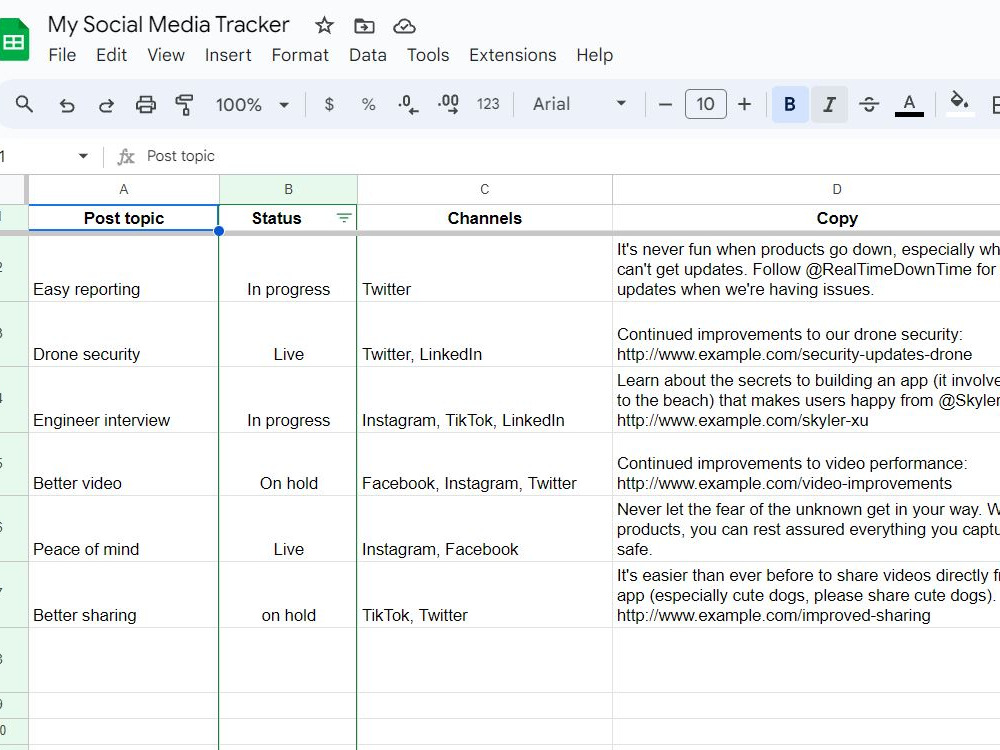Increase font size with plus button

point(744,104)
